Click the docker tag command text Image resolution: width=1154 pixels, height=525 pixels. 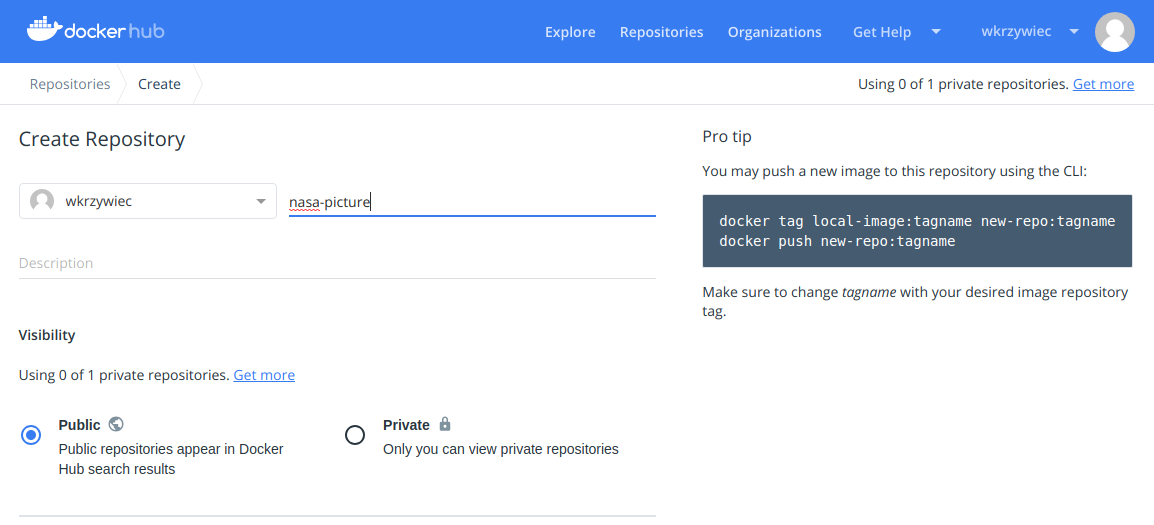[917, 221]
